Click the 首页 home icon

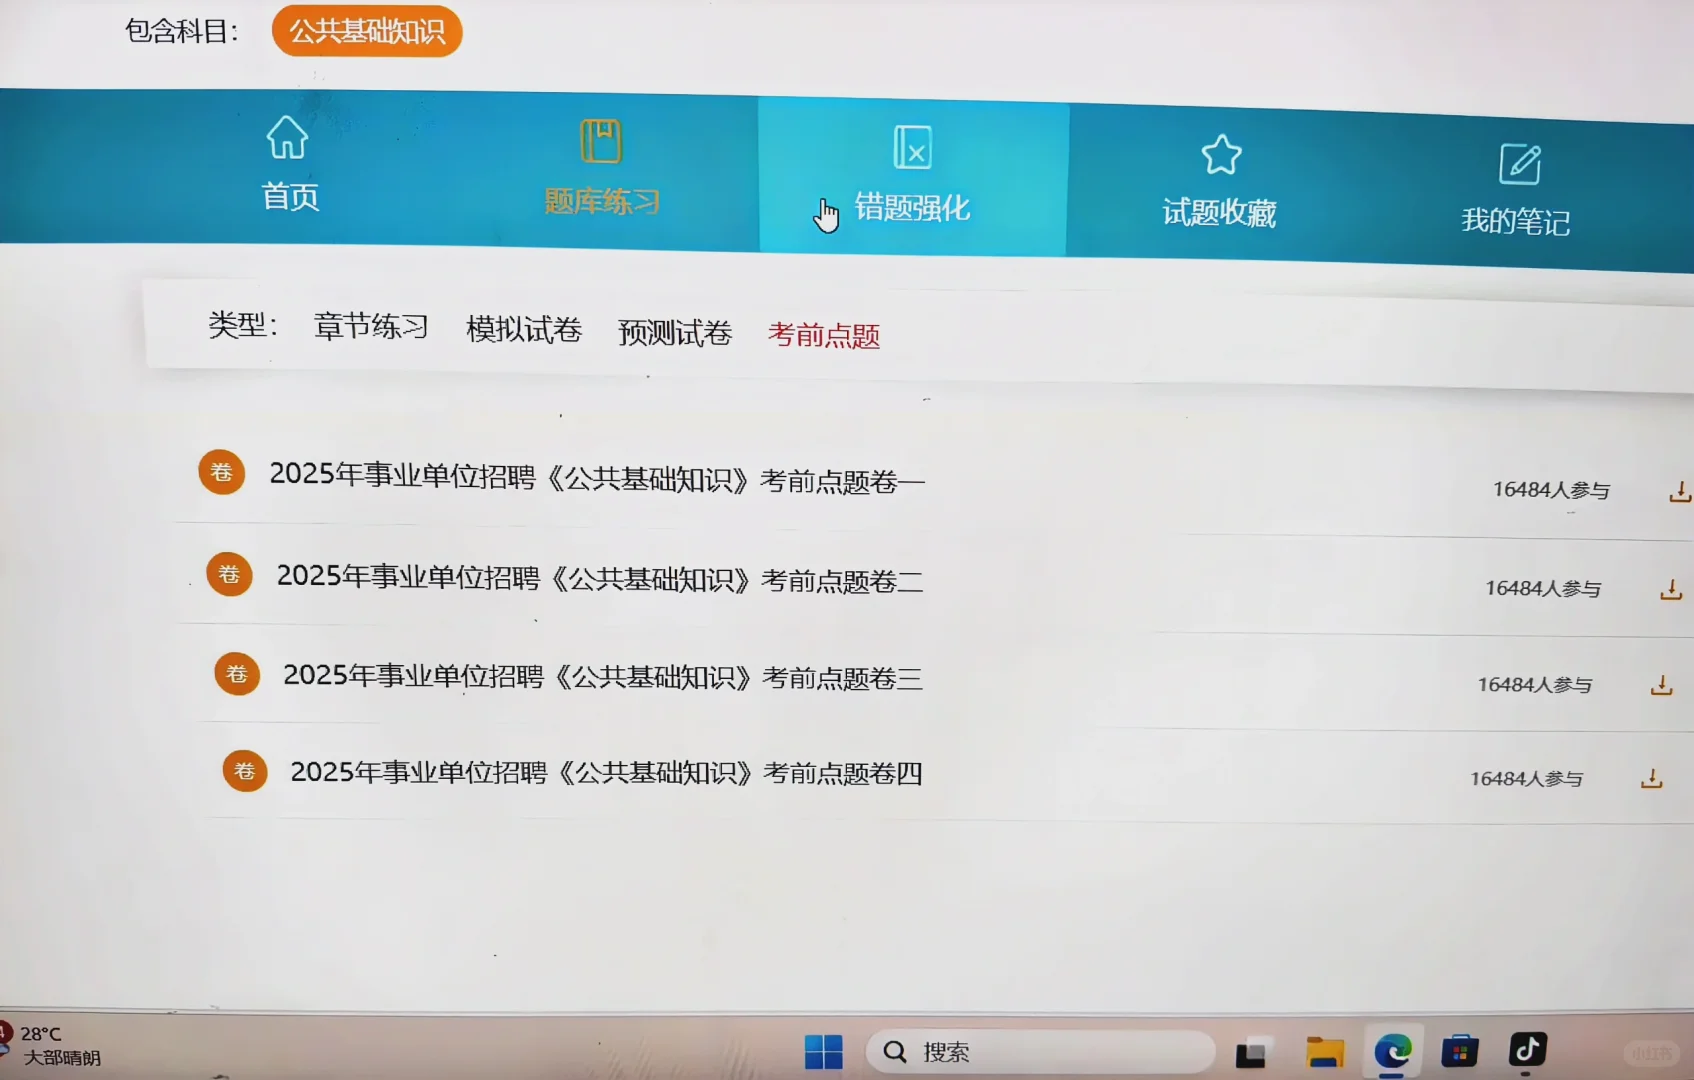pyautogui.click(x=287, y=138)
